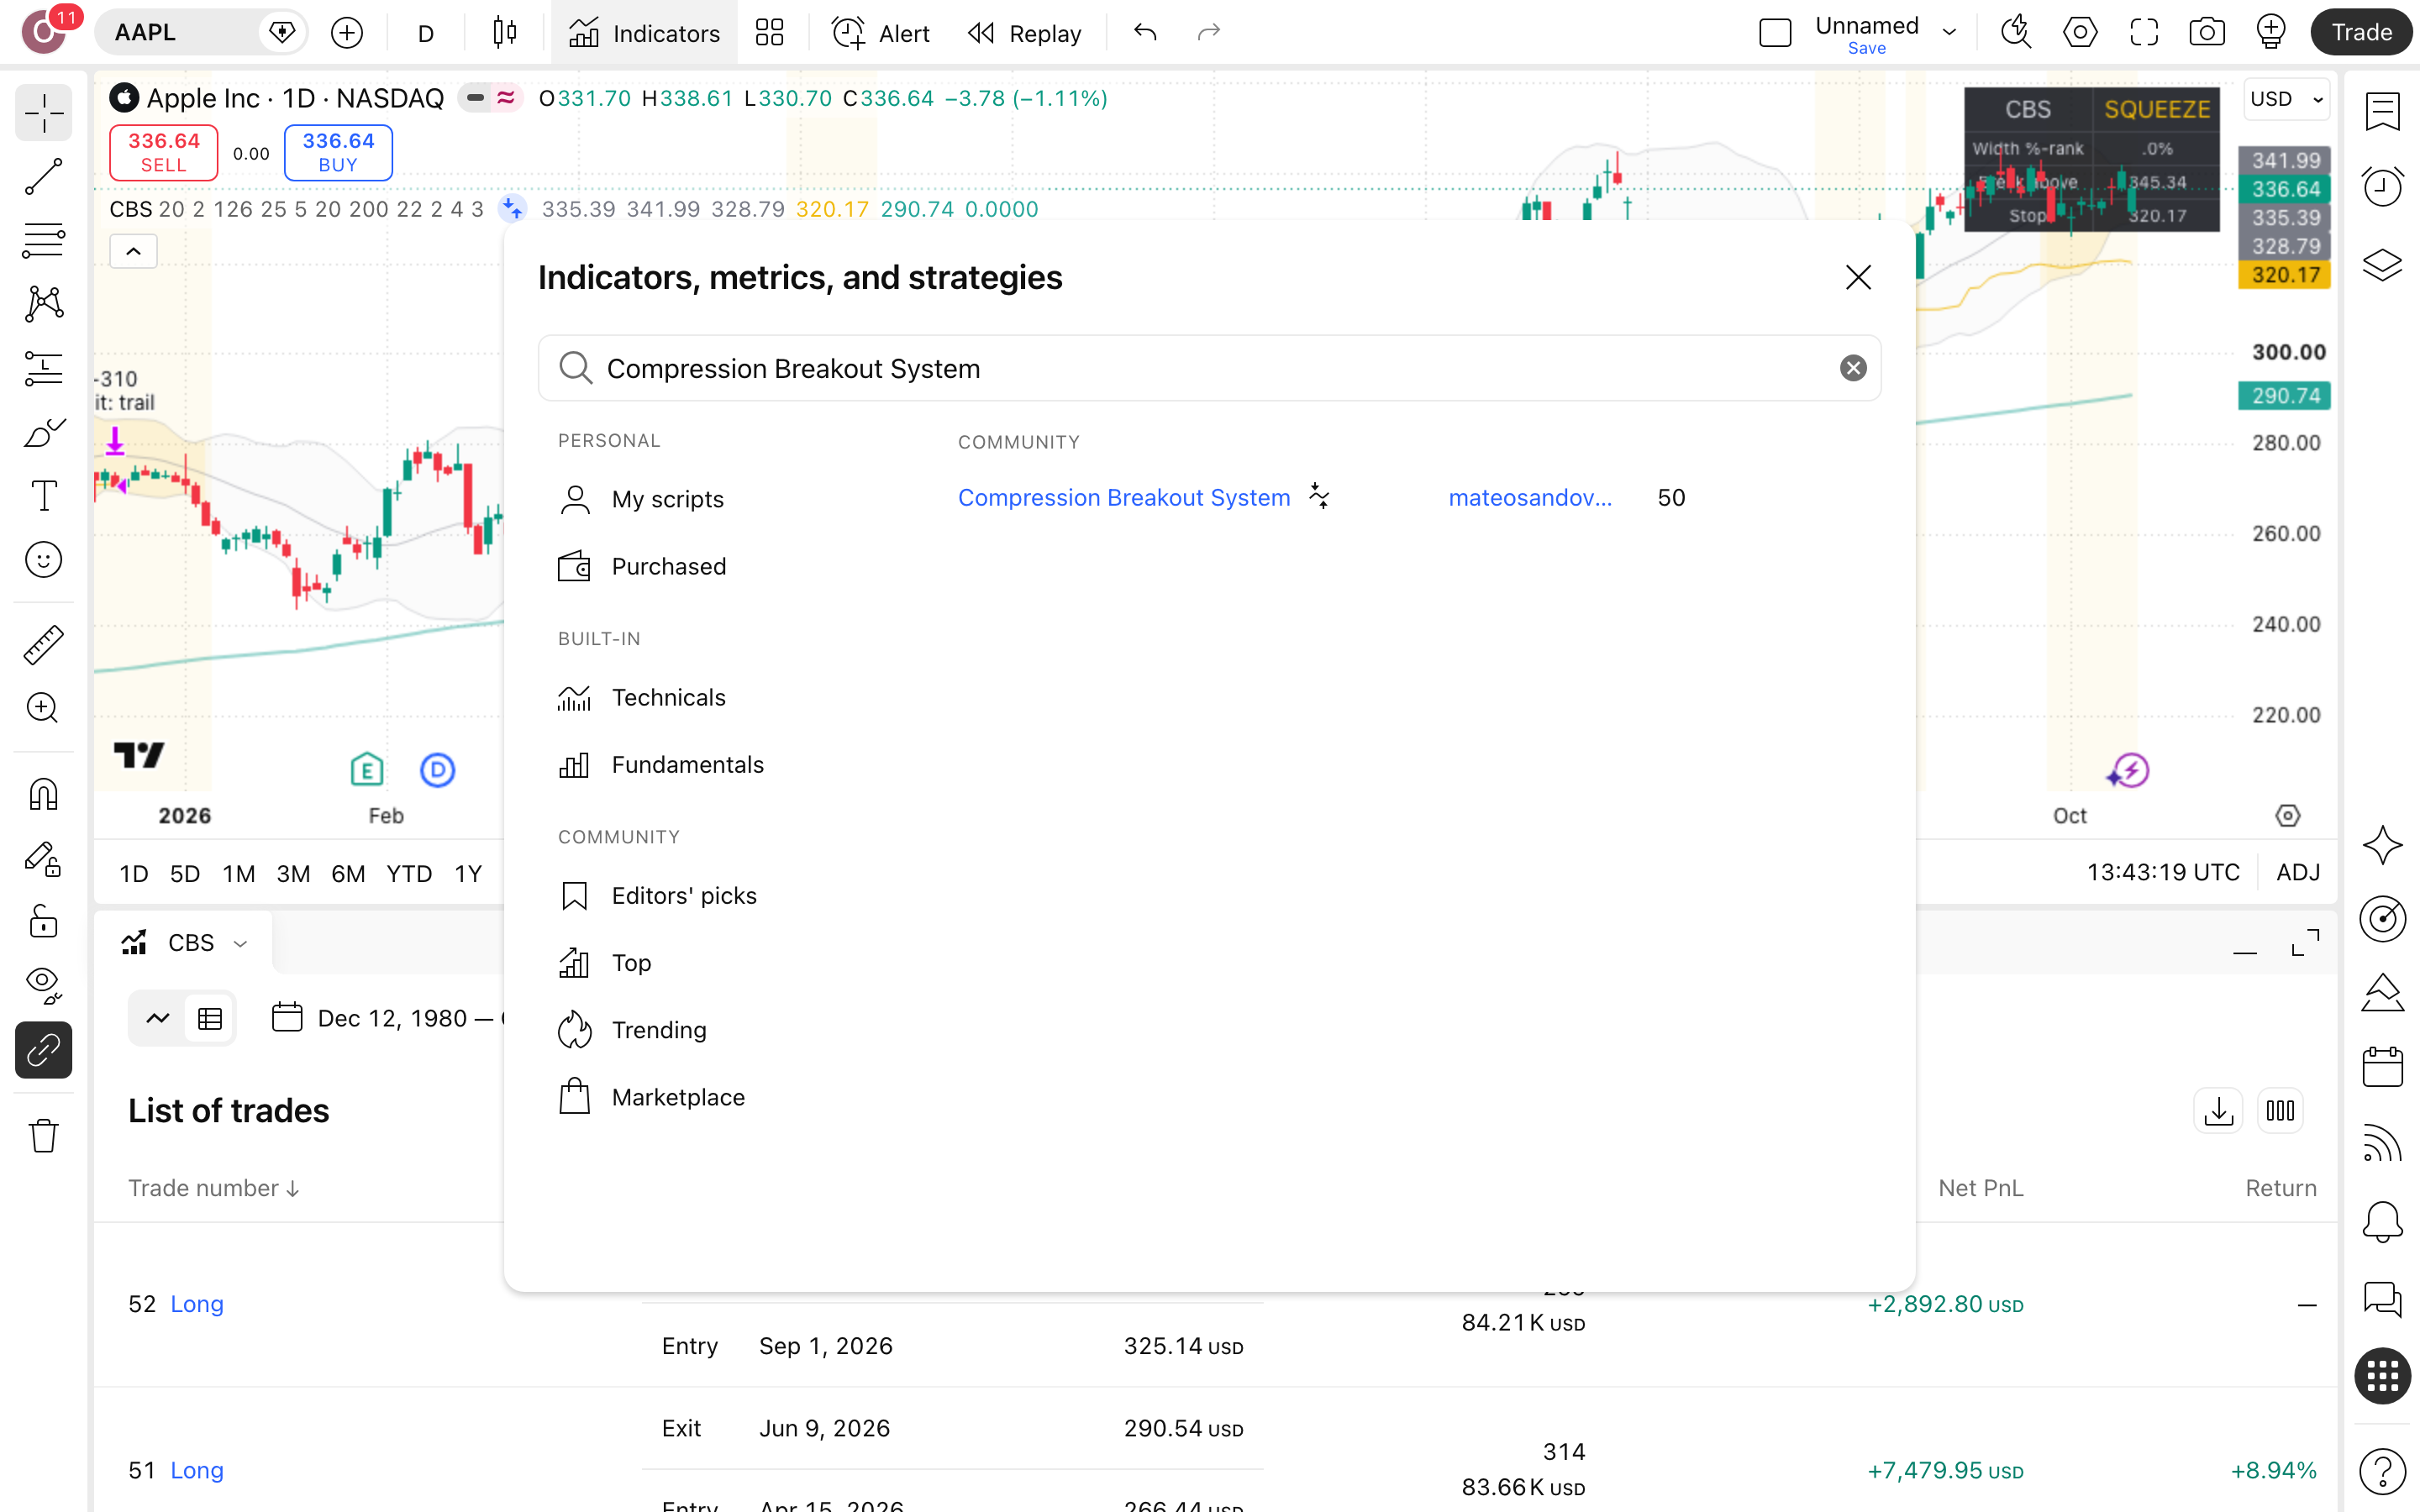
Task: Select the text annotation tool
Action: coord(43,495)
